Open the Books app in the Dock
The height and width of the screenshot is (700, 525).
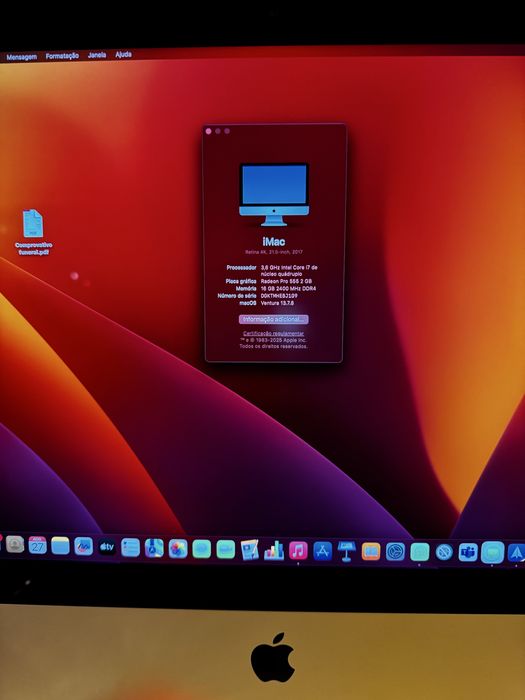point(371,552)
